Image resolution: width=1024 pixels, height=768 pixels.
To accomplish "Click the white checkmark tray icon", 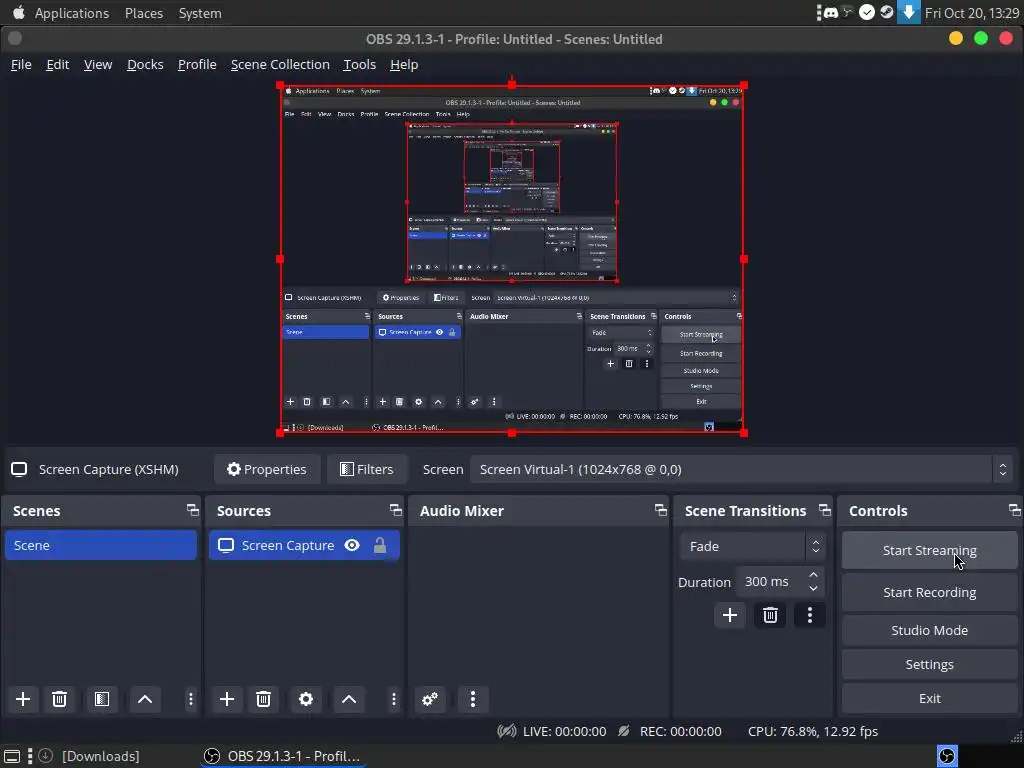I will point(867,12).
